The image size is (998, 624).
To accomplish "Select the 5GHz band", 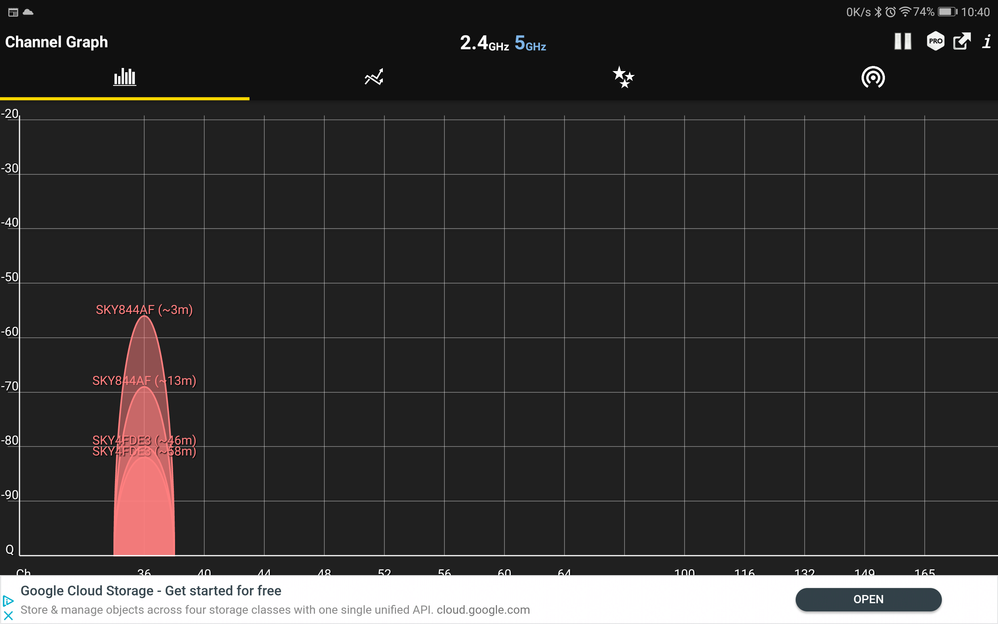I will coord(530,43).
